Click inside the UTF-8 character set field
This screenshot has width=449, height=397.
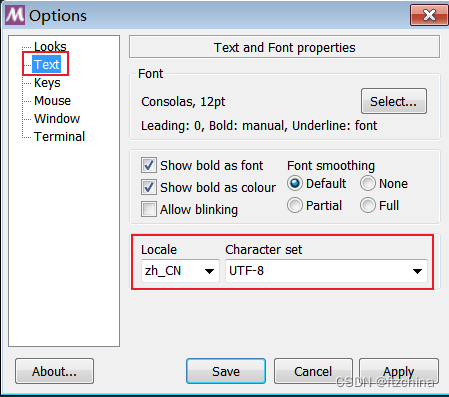click(x=326, y=271)
